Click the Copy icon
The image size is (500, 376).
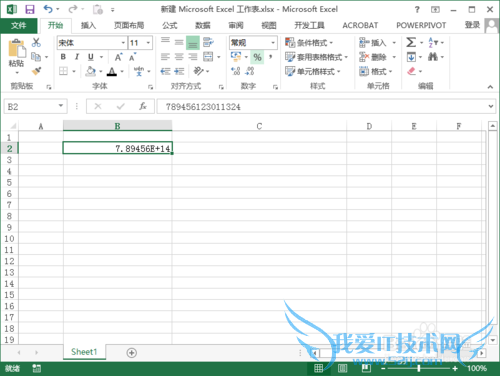(x=36, y=57)
